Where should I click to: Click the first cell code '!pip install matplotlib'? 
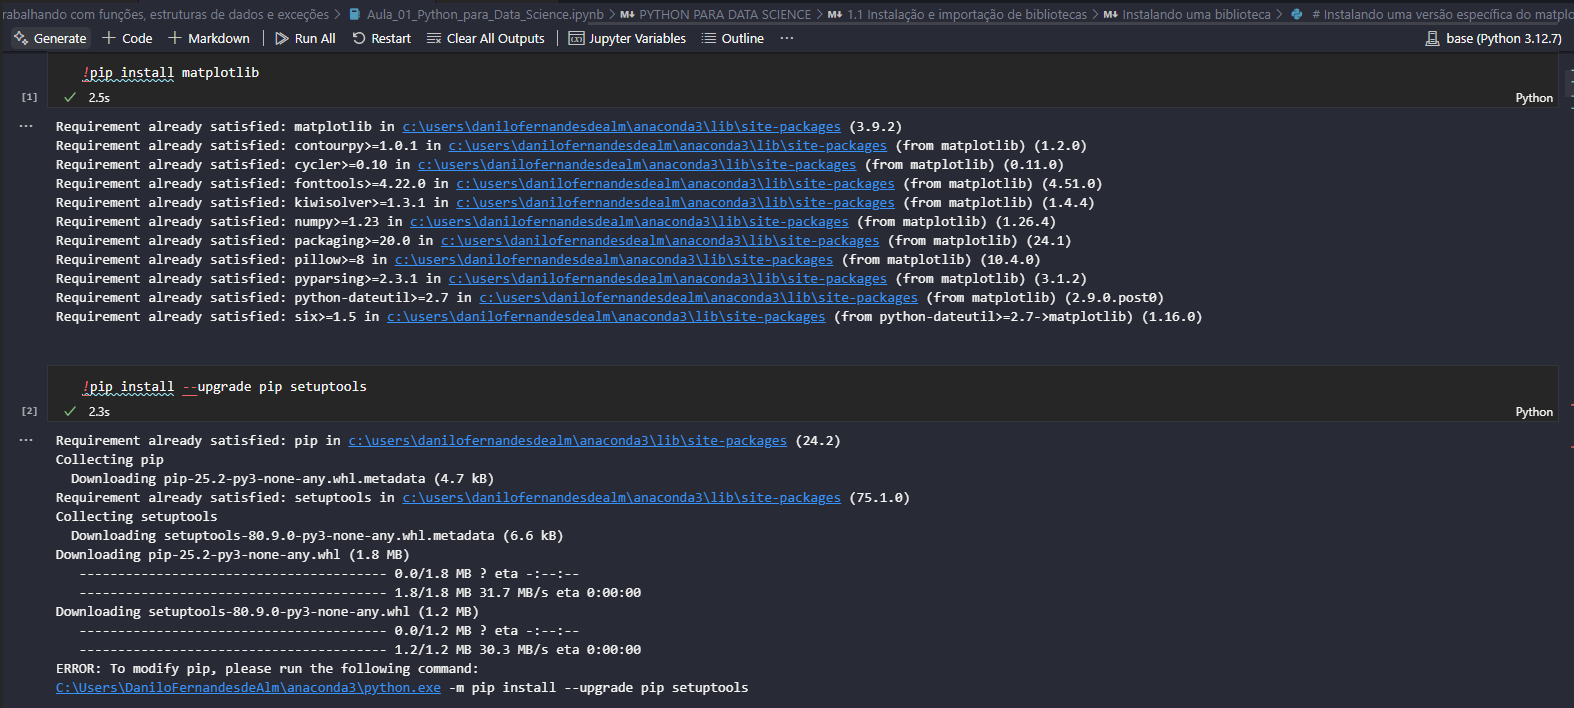pos(171,72)
